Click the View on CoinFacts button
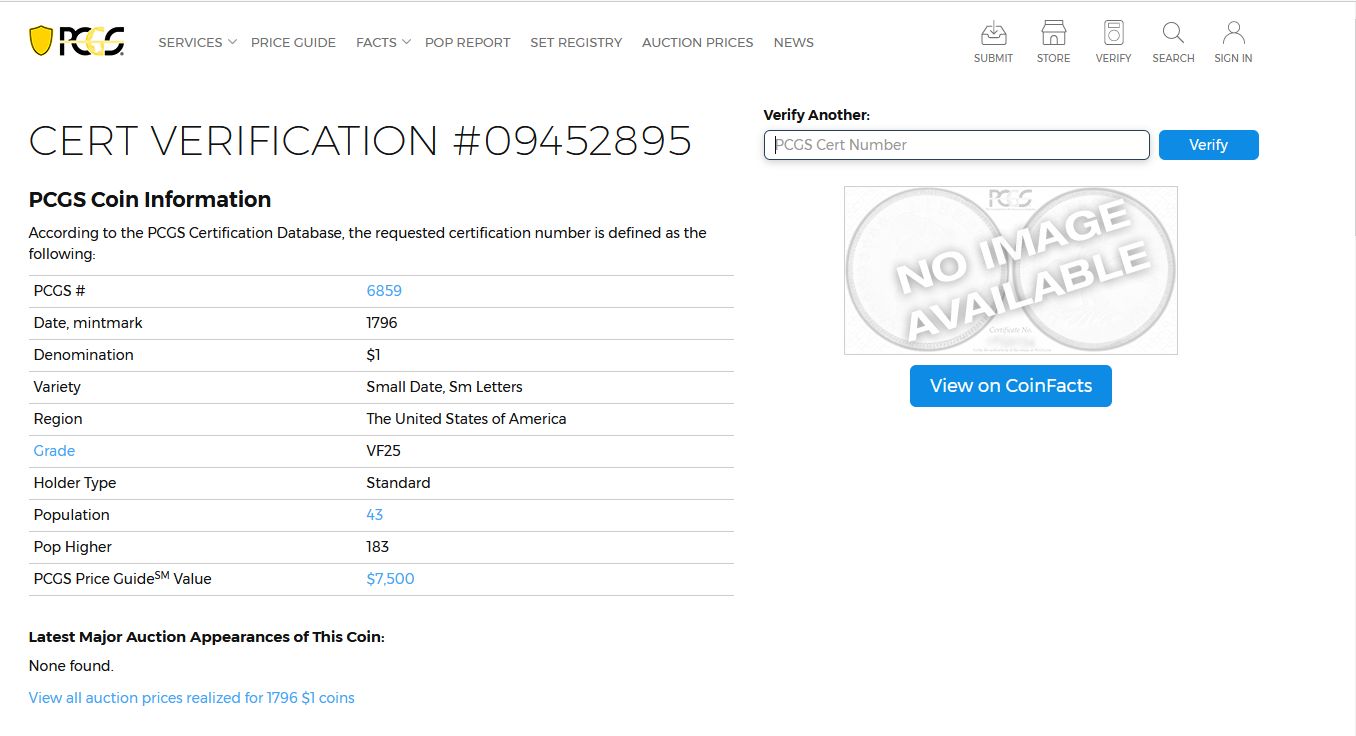This screenshot has width=1356, height=736. pyautogui.click(x=1010, y=386)
